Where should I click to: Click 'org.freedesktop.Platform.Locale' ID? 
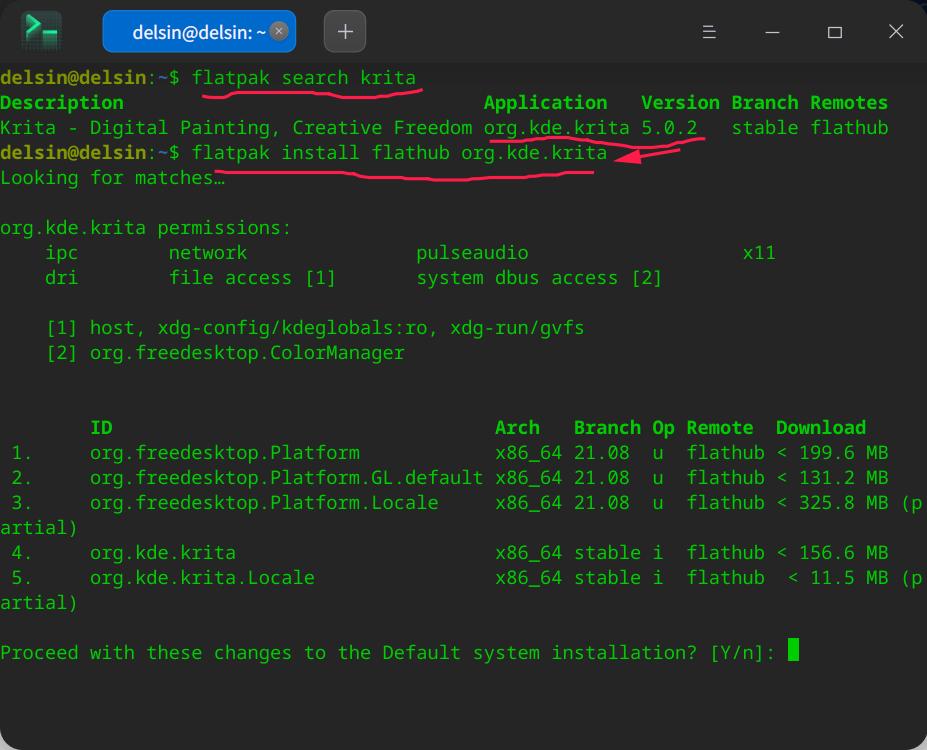tap(264, 503)
